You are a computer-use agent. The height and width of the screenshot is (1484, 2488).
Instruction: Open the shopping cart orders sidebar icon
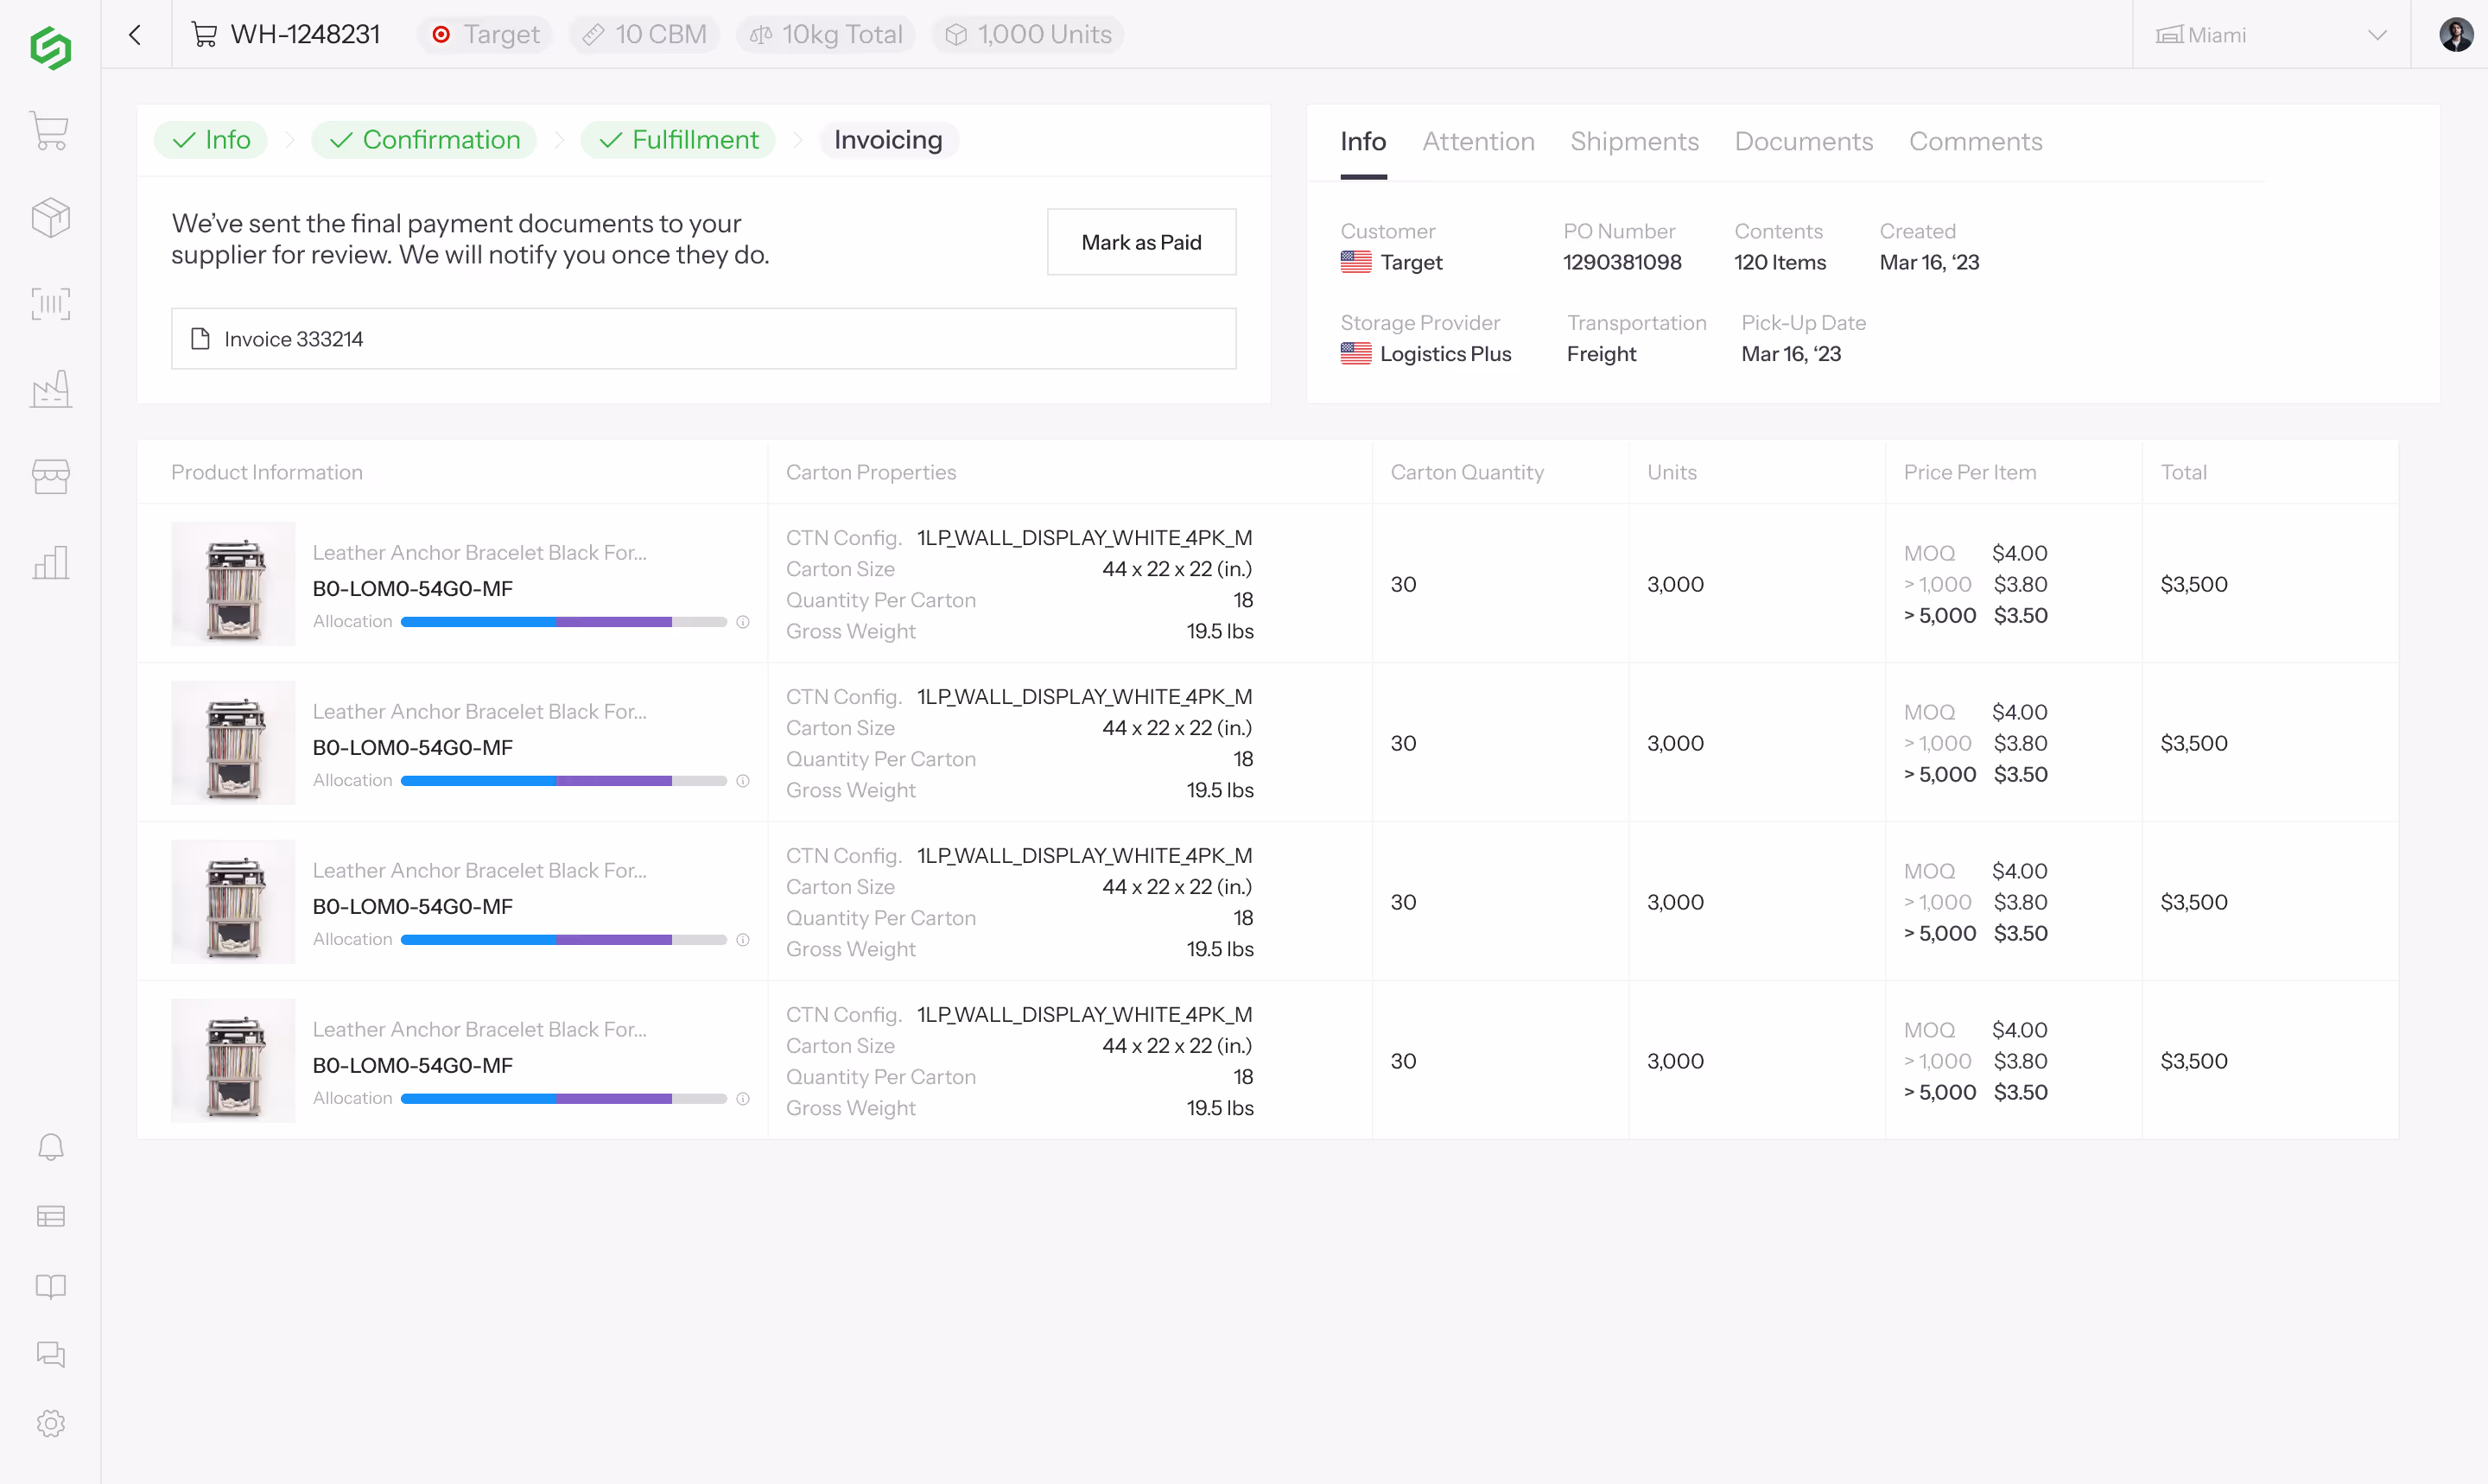tap(50, 131)
